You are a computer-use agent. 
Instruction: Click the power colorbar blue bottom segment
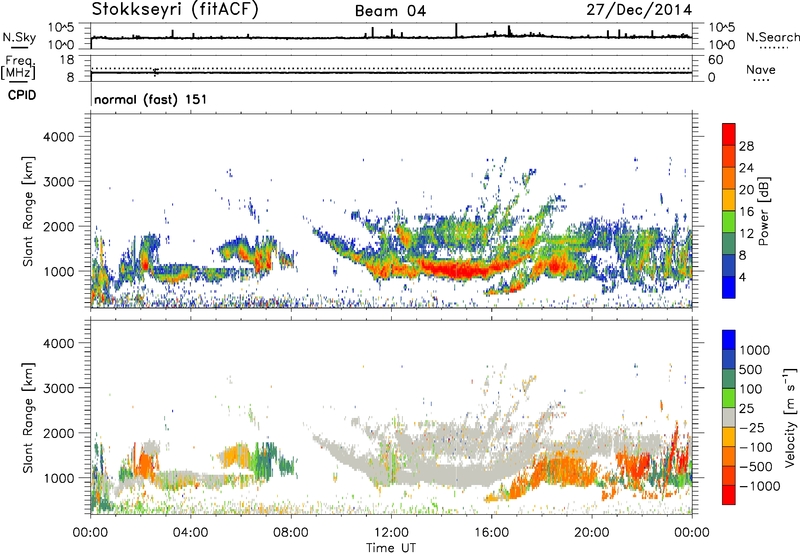coord(729,286)
